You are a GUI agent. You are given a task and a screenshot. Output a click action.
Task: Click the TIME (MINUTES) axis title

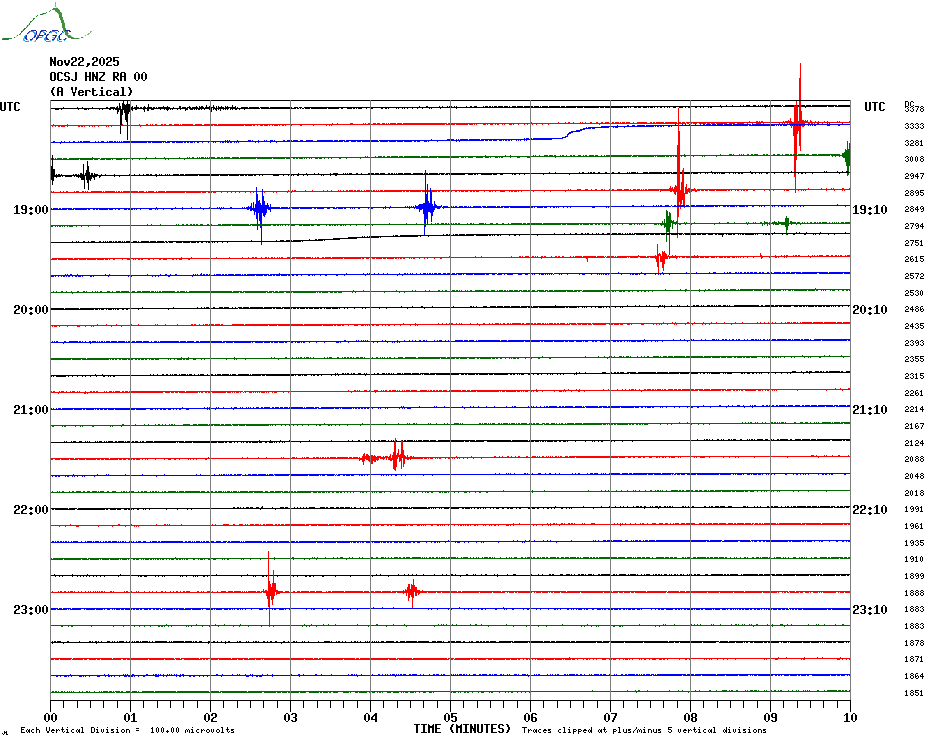coord(462,729)
